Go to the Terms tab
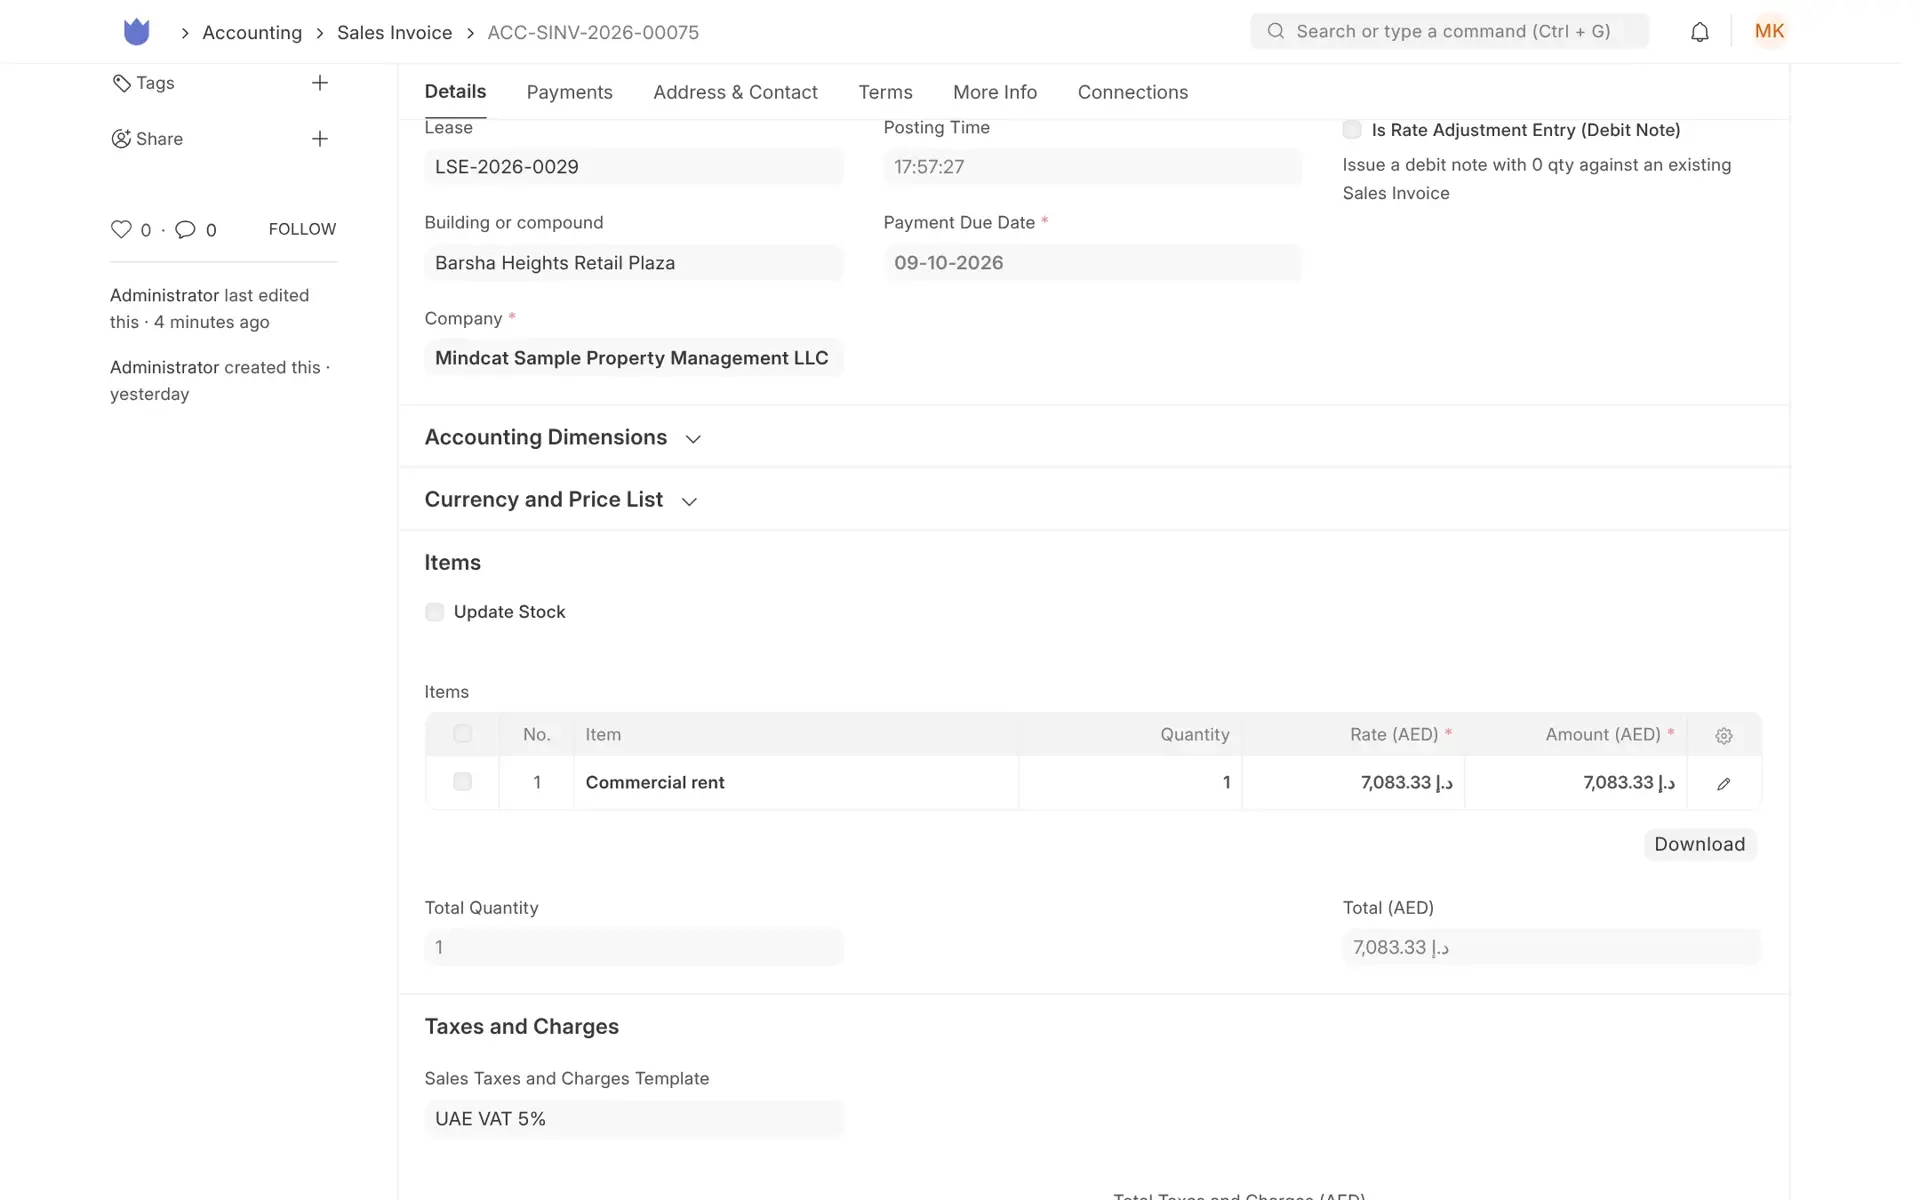This screenshot has width=1920, height=1200. pyautogui.click(x=885, y=92)
